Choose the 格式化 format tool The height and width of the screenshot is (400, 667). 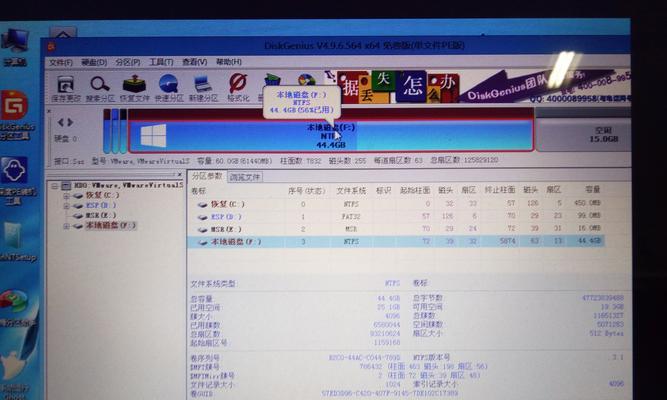tap(238, 88)
